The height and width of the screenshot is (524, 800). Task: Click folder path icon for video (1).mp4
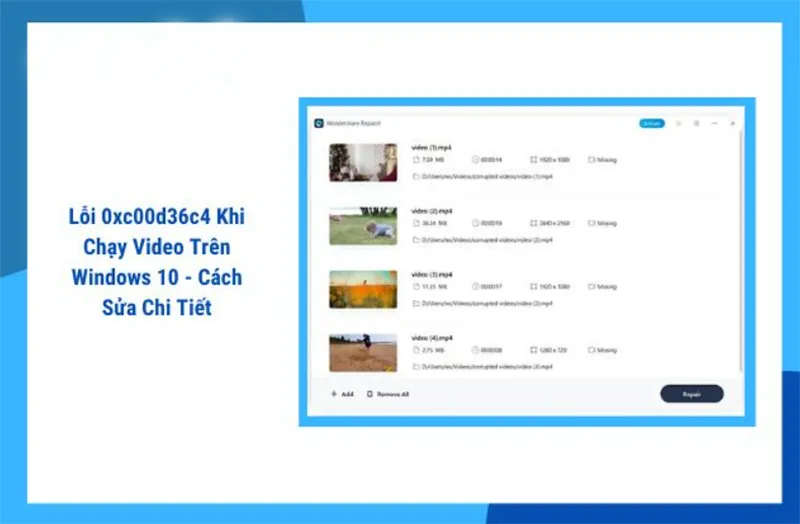(416, 177)
